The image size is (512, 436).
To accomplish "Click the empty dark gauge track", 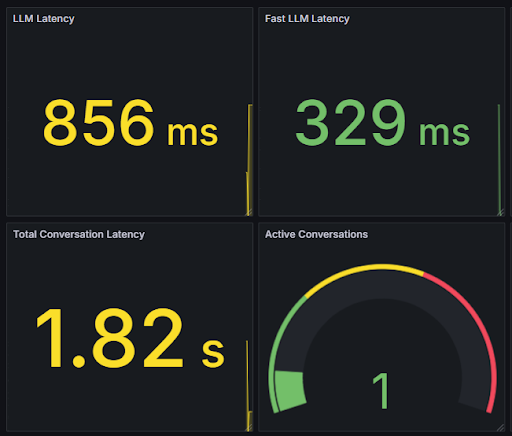I will [x=383, y=283].
